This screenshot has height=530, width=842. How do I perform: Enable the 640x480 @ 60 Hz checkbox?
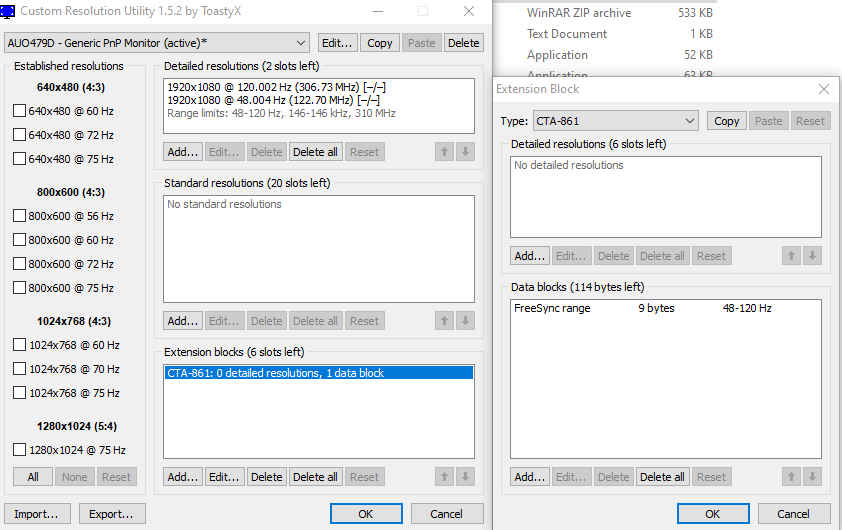pos(19,111)
